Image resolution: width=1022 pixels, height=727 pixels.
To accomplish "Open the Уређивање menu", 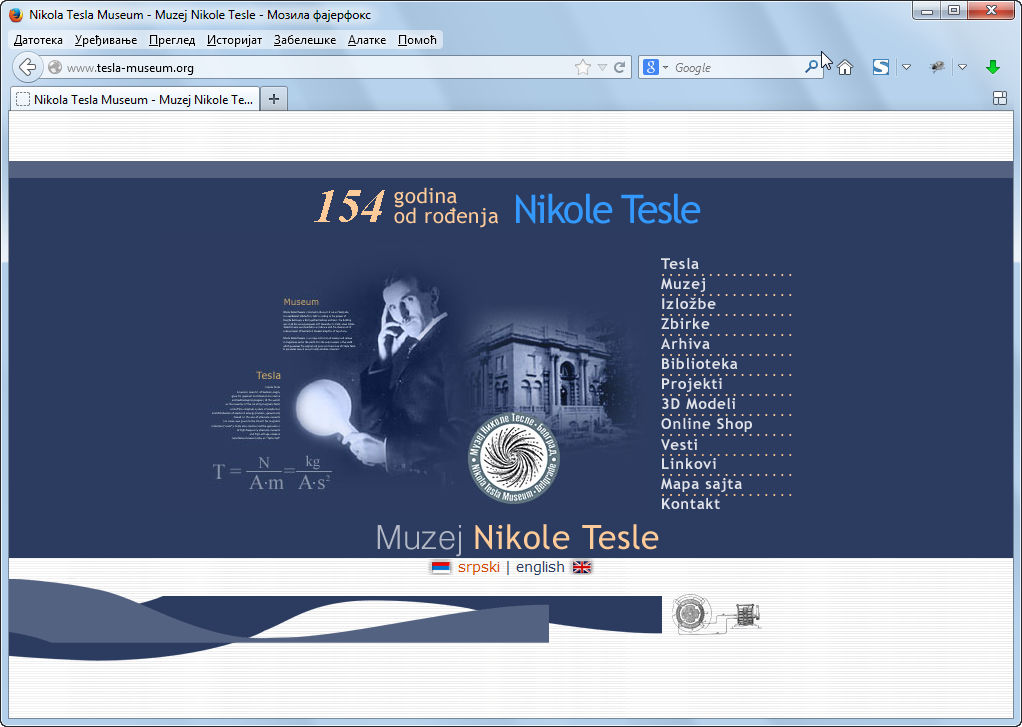I will 106,40.
